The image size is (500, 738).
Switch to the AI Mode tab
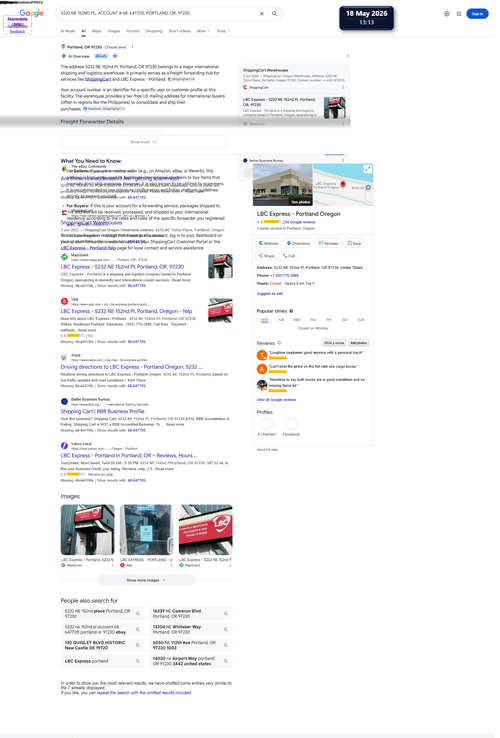pyautogui.click(x=68, y=31)
